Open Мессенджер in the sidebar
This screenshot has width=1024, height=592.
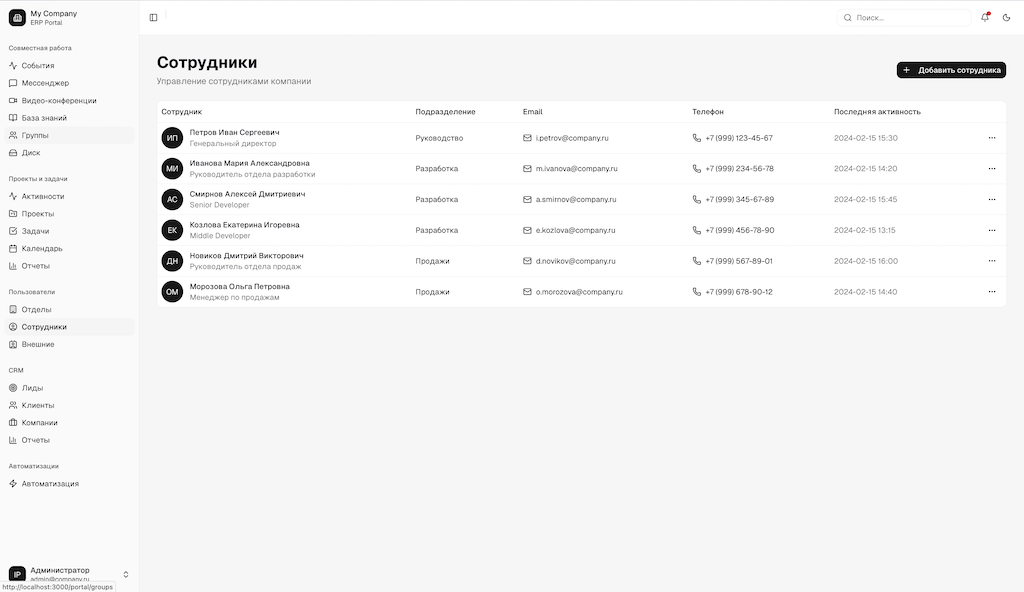(45, 83)
